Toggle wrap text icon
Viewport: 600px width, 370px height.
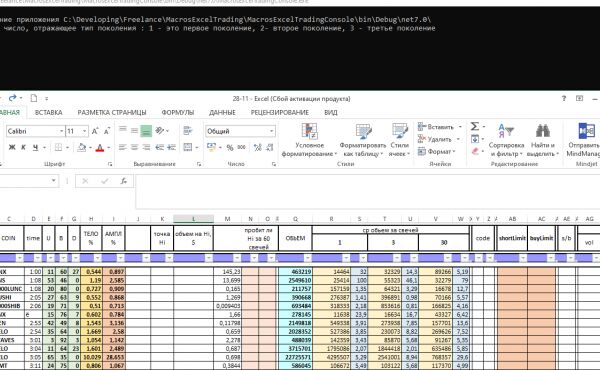[x=188, y=131]
